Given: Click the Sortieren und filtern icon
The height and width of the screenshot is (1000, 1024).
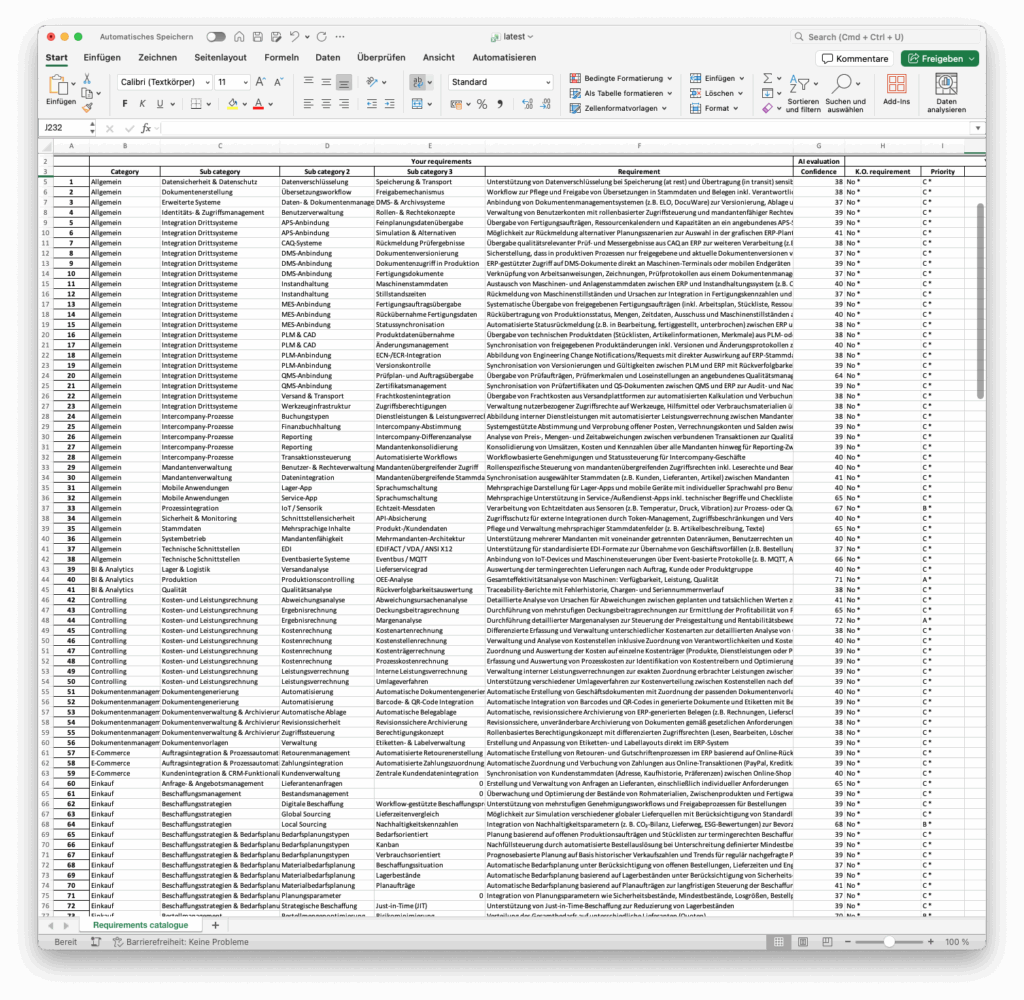Looking at the screenshot, I should pos(801,85).
